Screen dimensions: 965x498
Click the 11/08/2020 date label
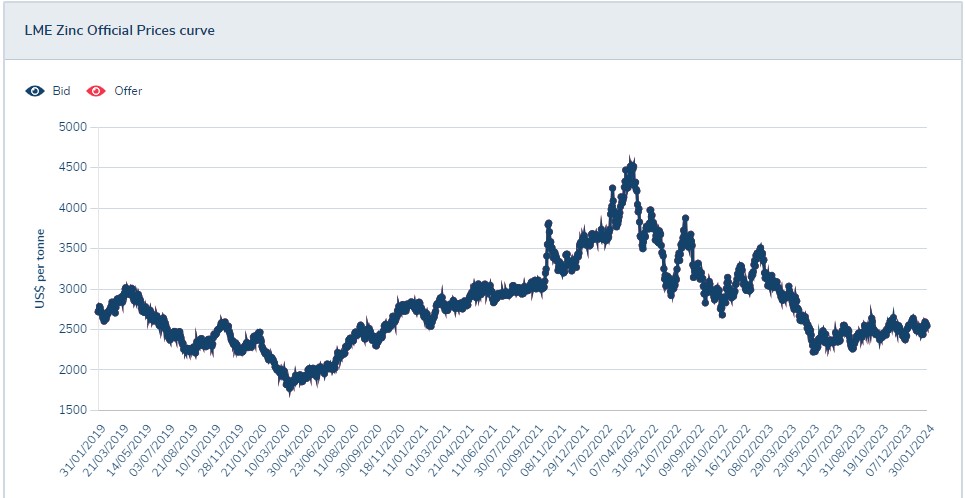[x=336, y=449]
